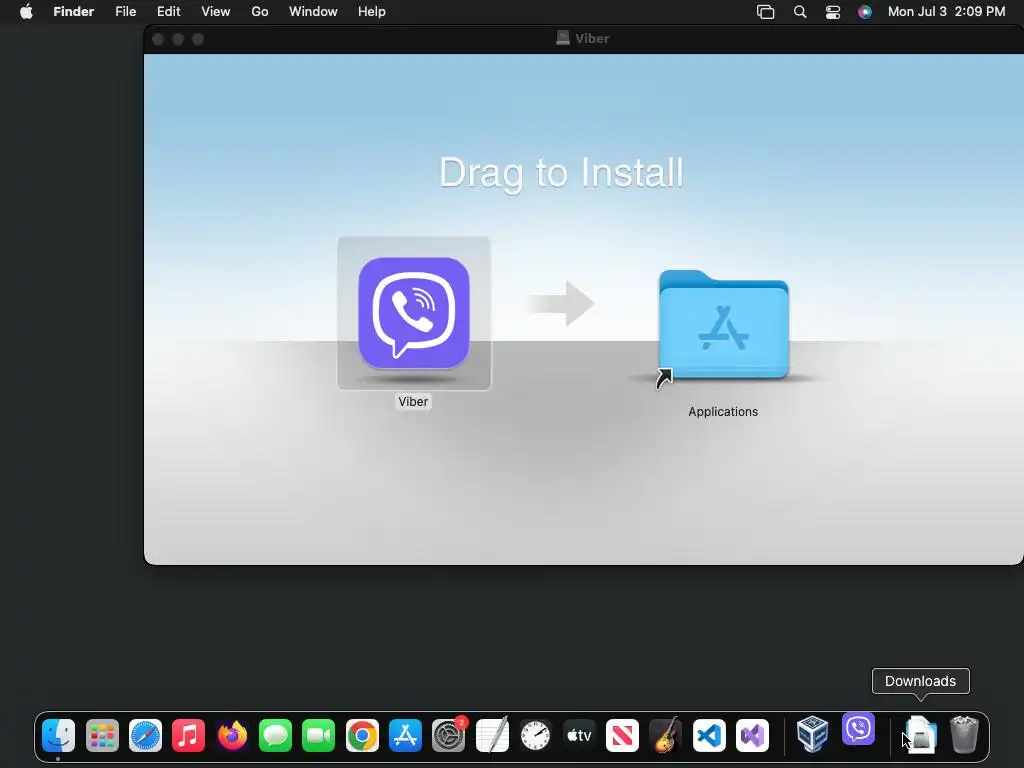Open Messages from the dock

pos(275,735)
